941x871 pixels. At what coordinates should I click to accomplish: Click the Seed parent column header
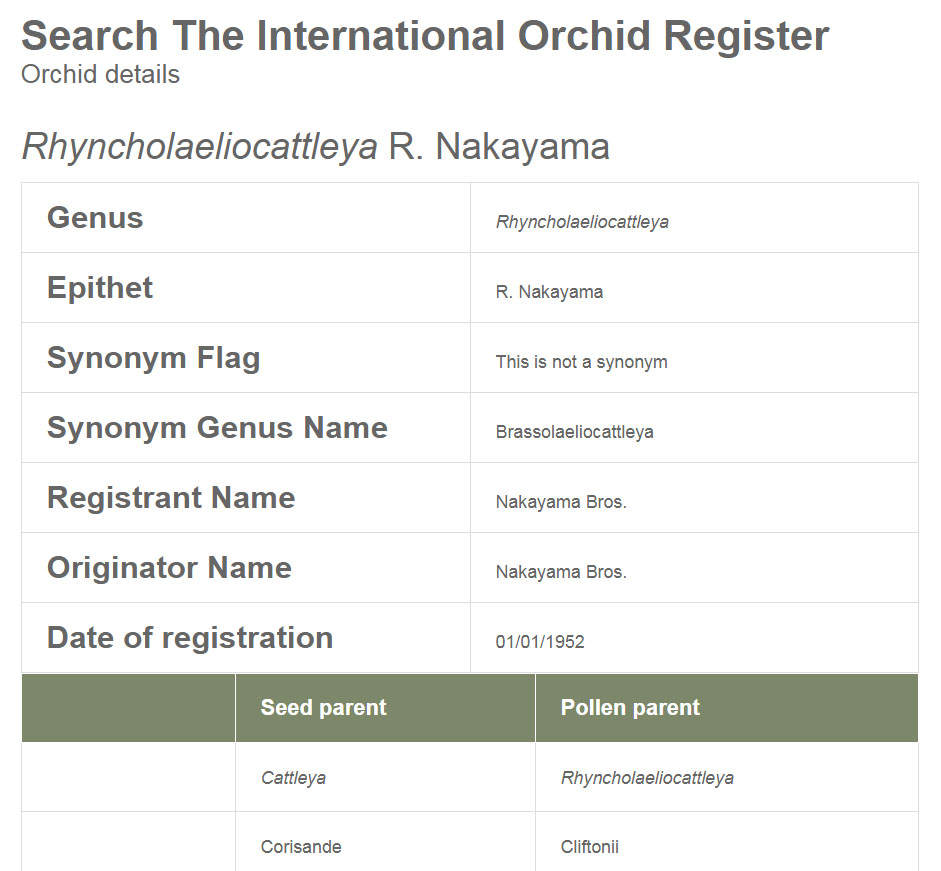pyautogui.click(x=323, y=708)
